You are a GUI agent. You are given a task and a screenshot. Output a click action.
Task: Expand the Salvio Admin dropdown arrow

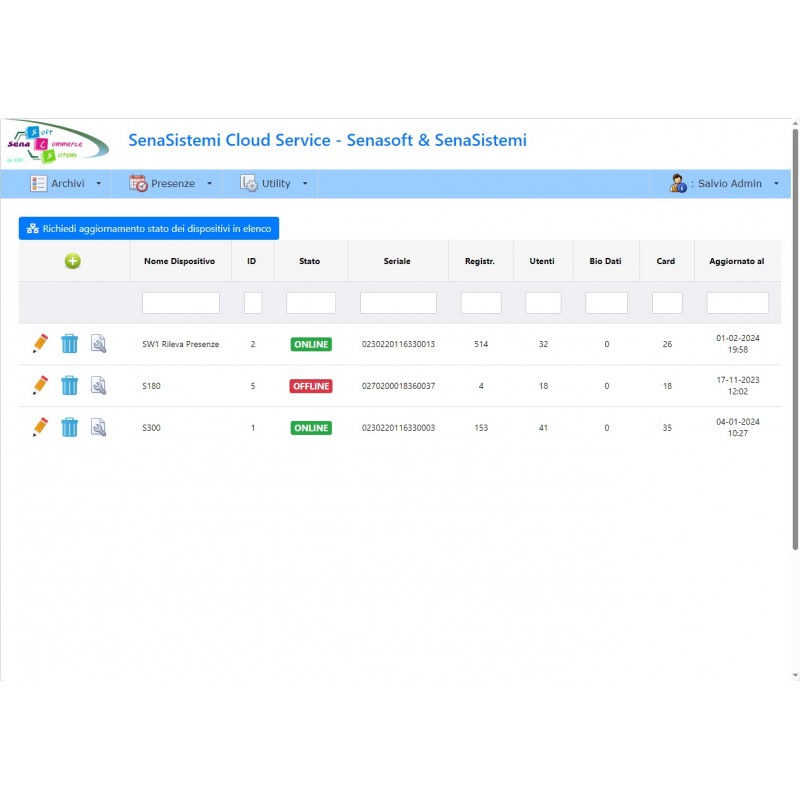(776, 184)
